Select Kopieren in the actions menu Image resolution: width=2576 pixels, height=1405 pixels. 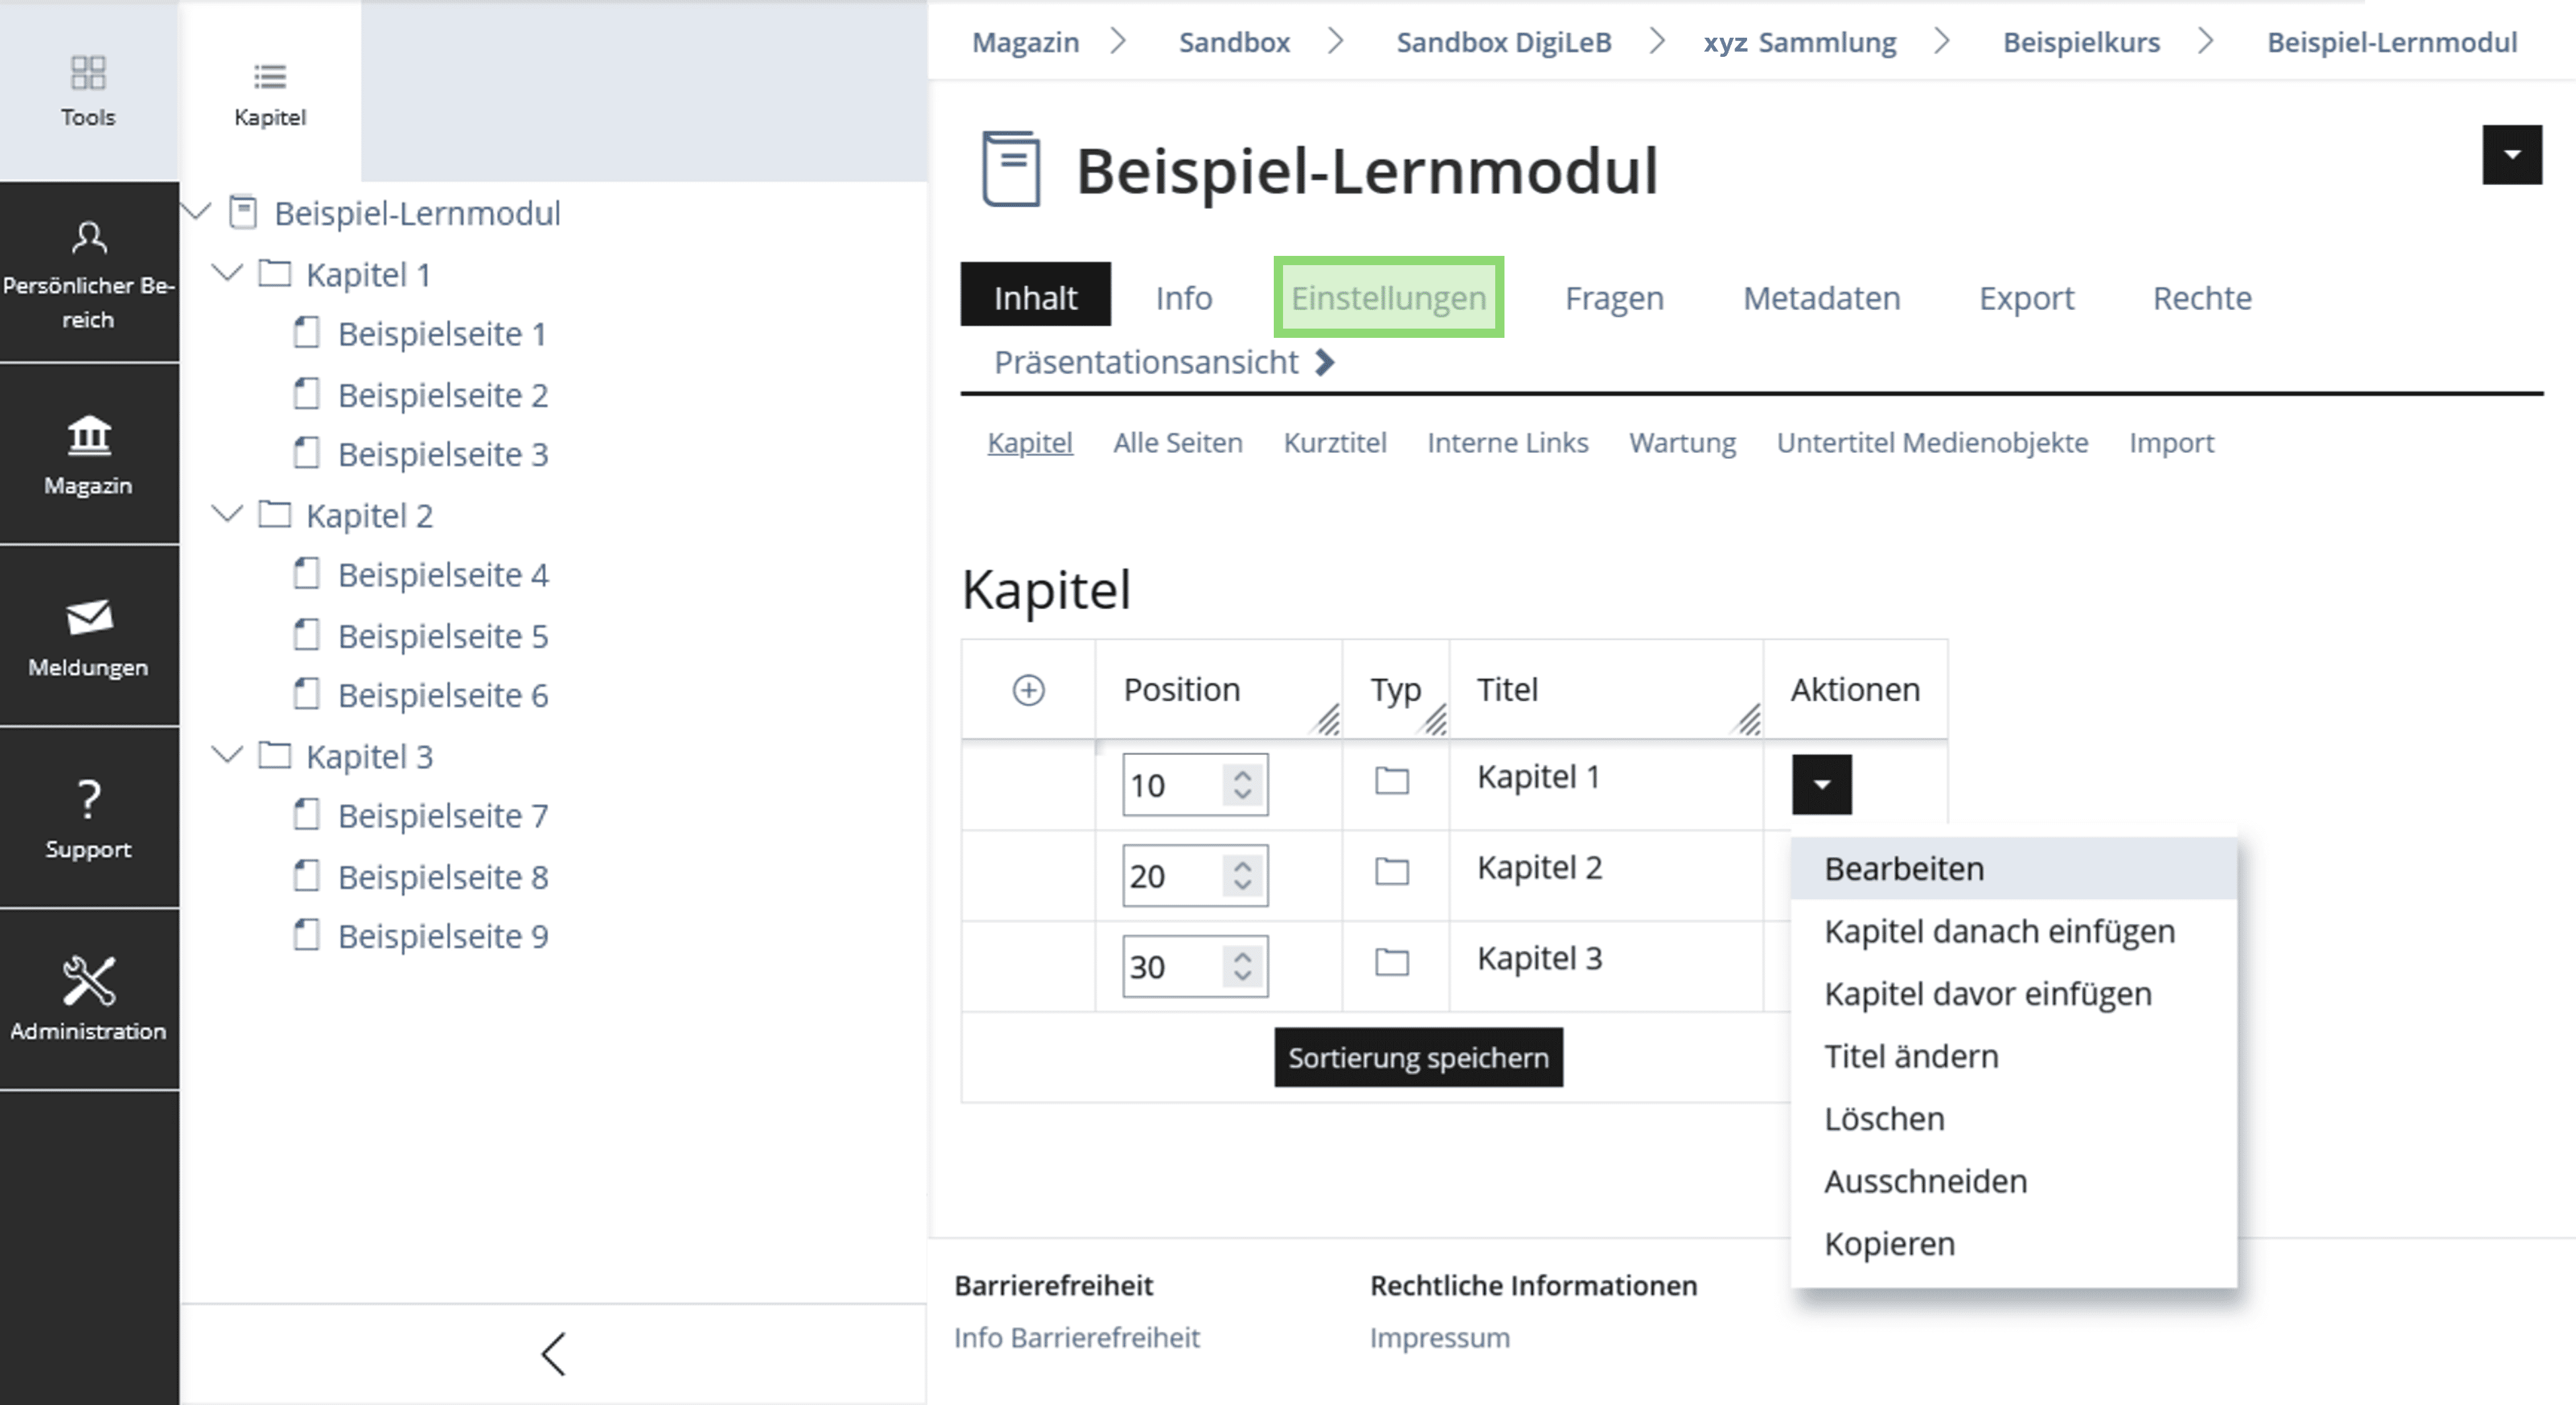1889,1244
